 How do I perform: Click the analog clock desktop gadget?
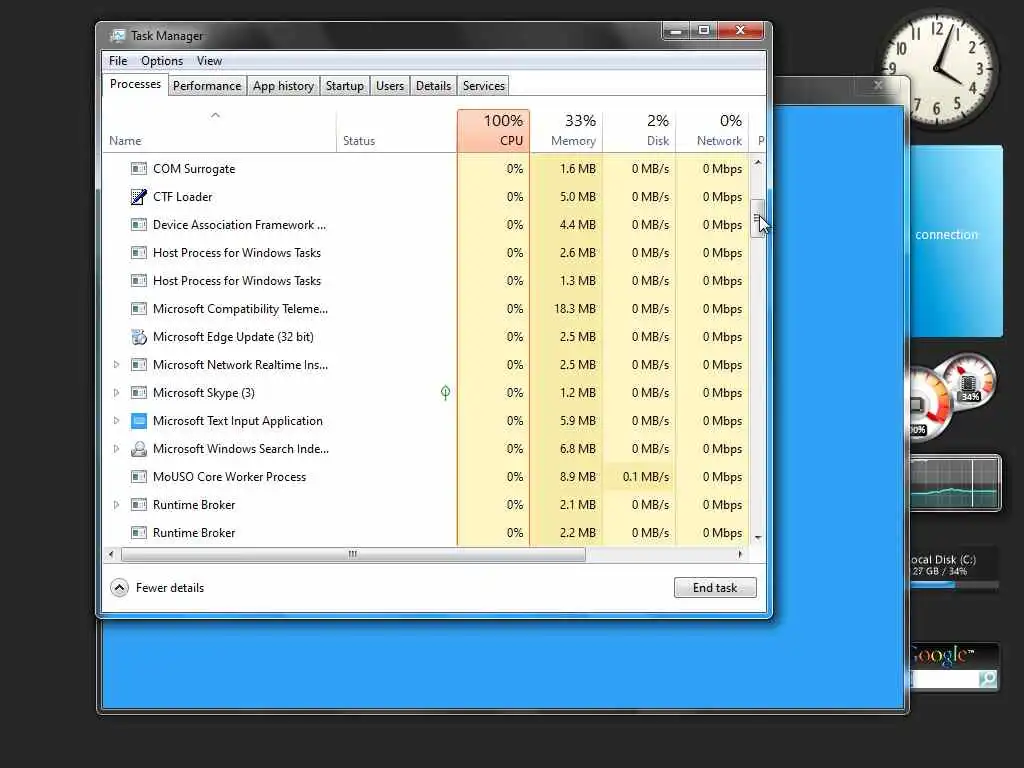[940, 70]
